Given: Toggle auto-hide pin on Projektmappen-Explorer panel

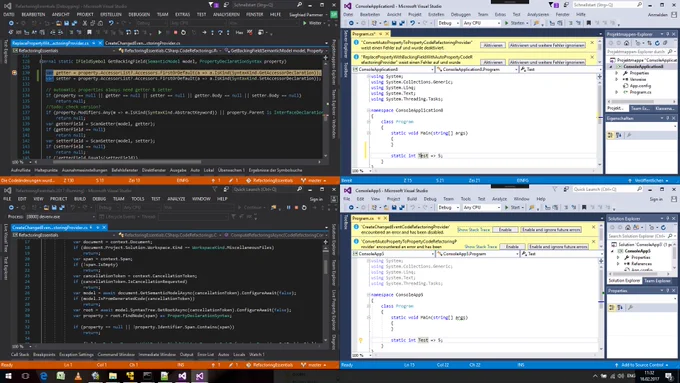Looking at the screenshot, I should [667, 34].
